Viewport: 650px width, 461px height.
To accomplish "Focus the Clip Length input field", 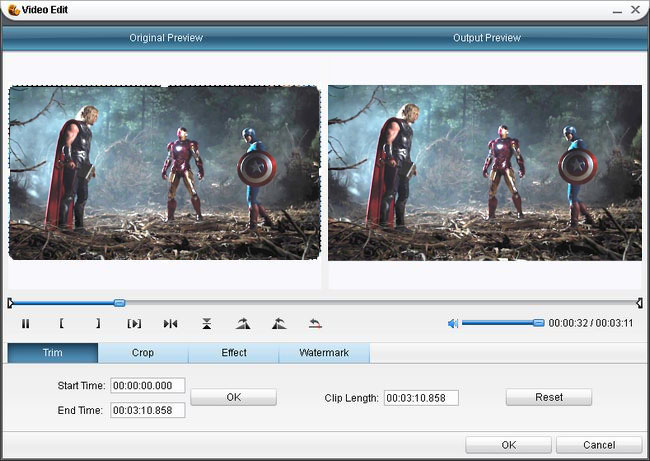I will click(421, 398).
